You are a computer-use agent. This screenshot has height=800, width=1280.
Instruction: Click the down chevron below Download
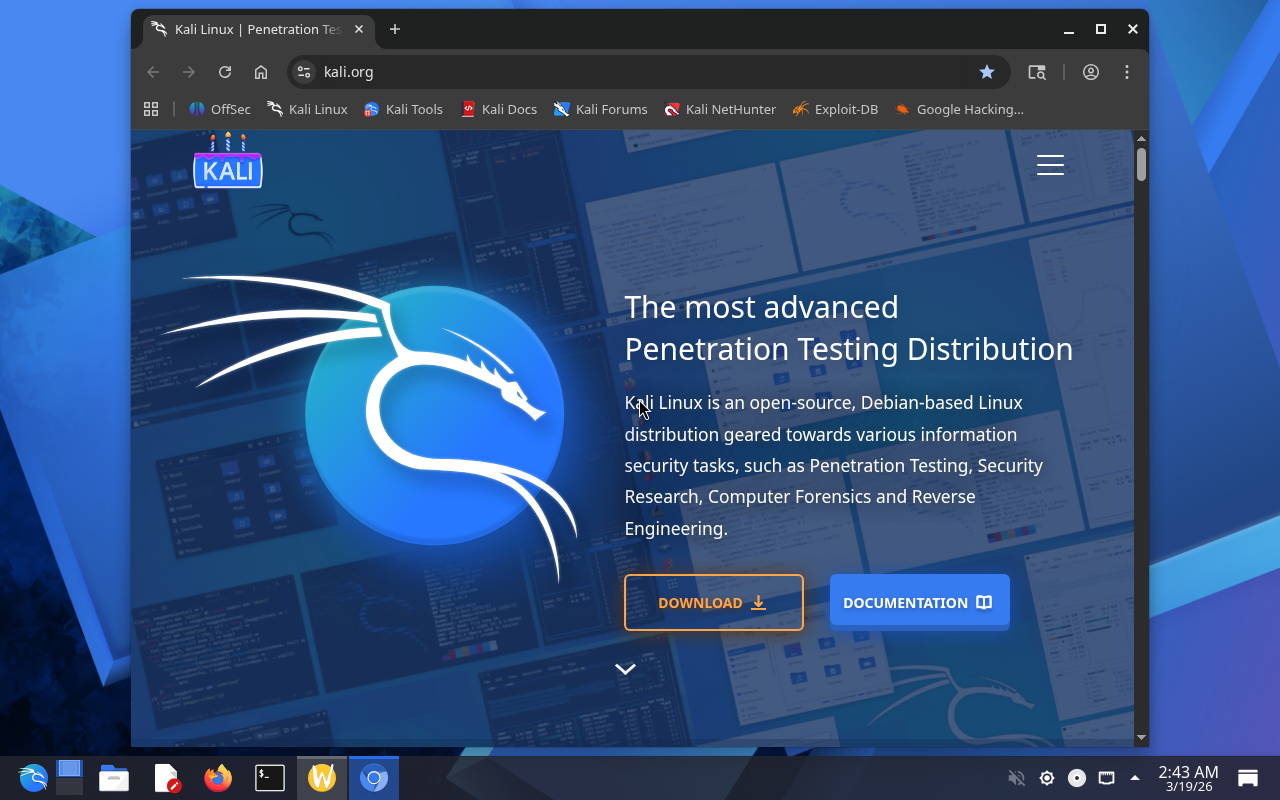tap(625, 669)
